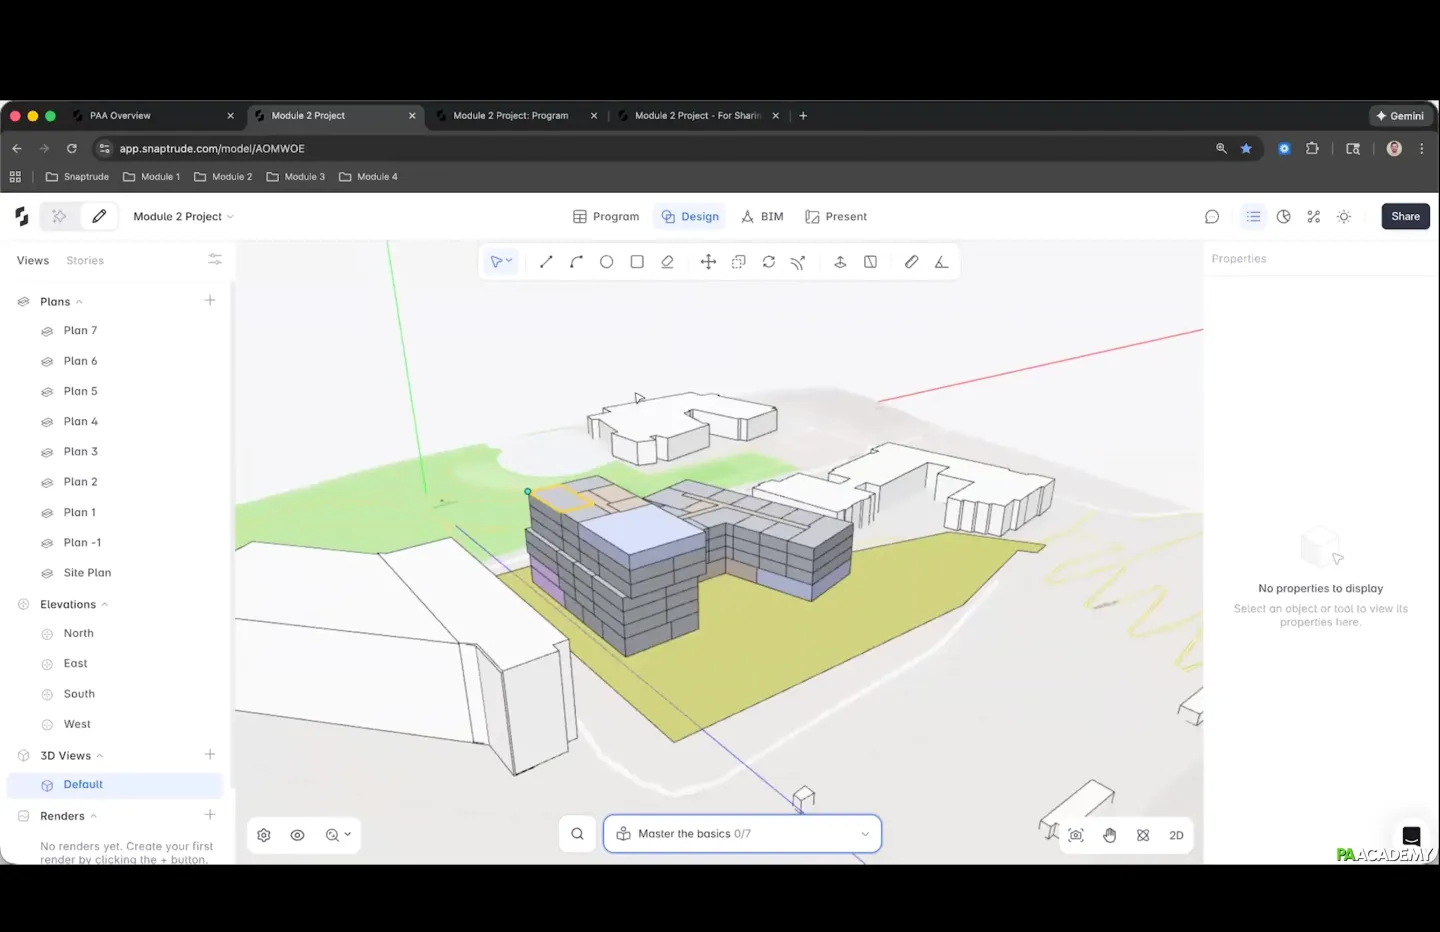Collapse the Plans section
The height and width of the screenshot is (932, 1440).
(x=79, y=302)
